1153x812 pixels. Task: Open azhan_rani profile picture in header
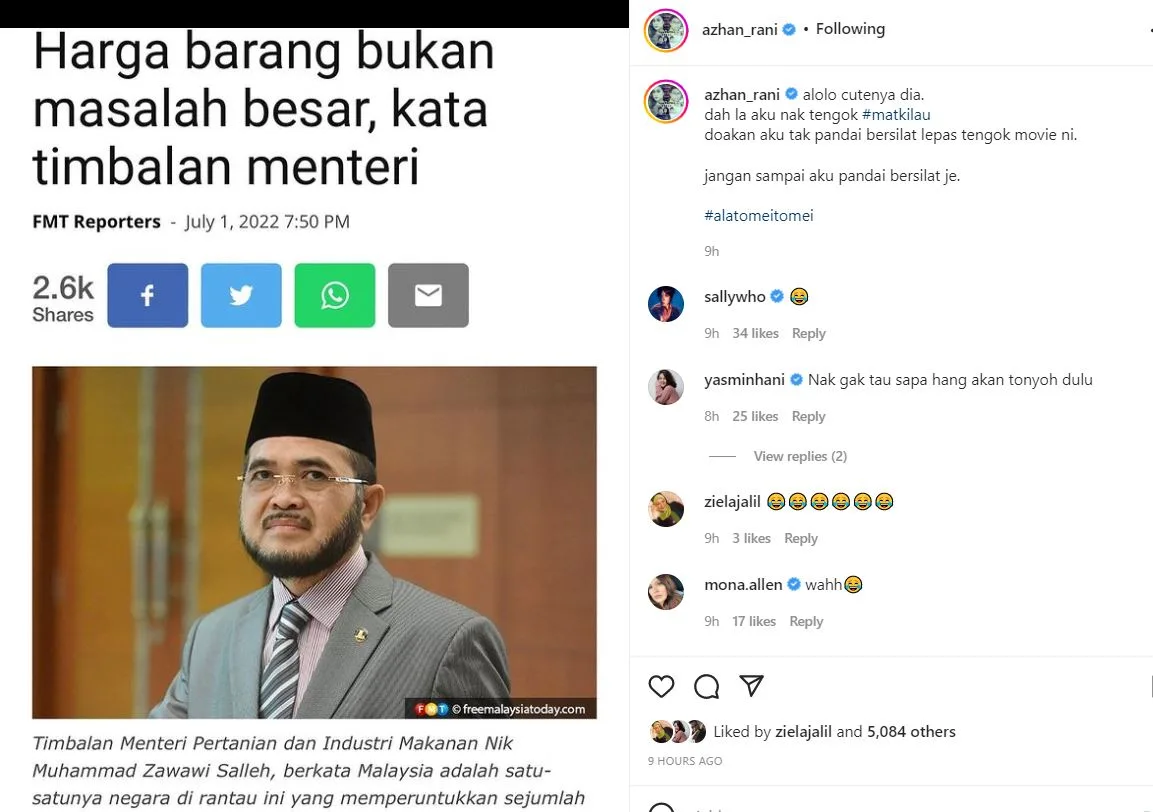point(665,31)
